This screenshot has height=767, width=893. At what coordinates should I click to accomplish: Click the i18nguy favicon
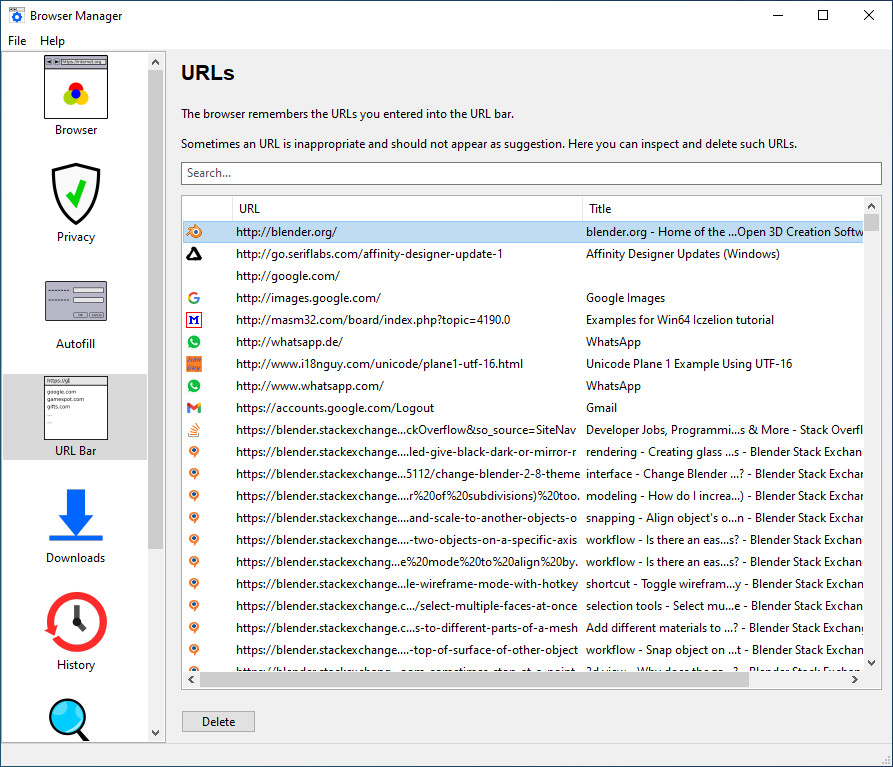point(194,364)
